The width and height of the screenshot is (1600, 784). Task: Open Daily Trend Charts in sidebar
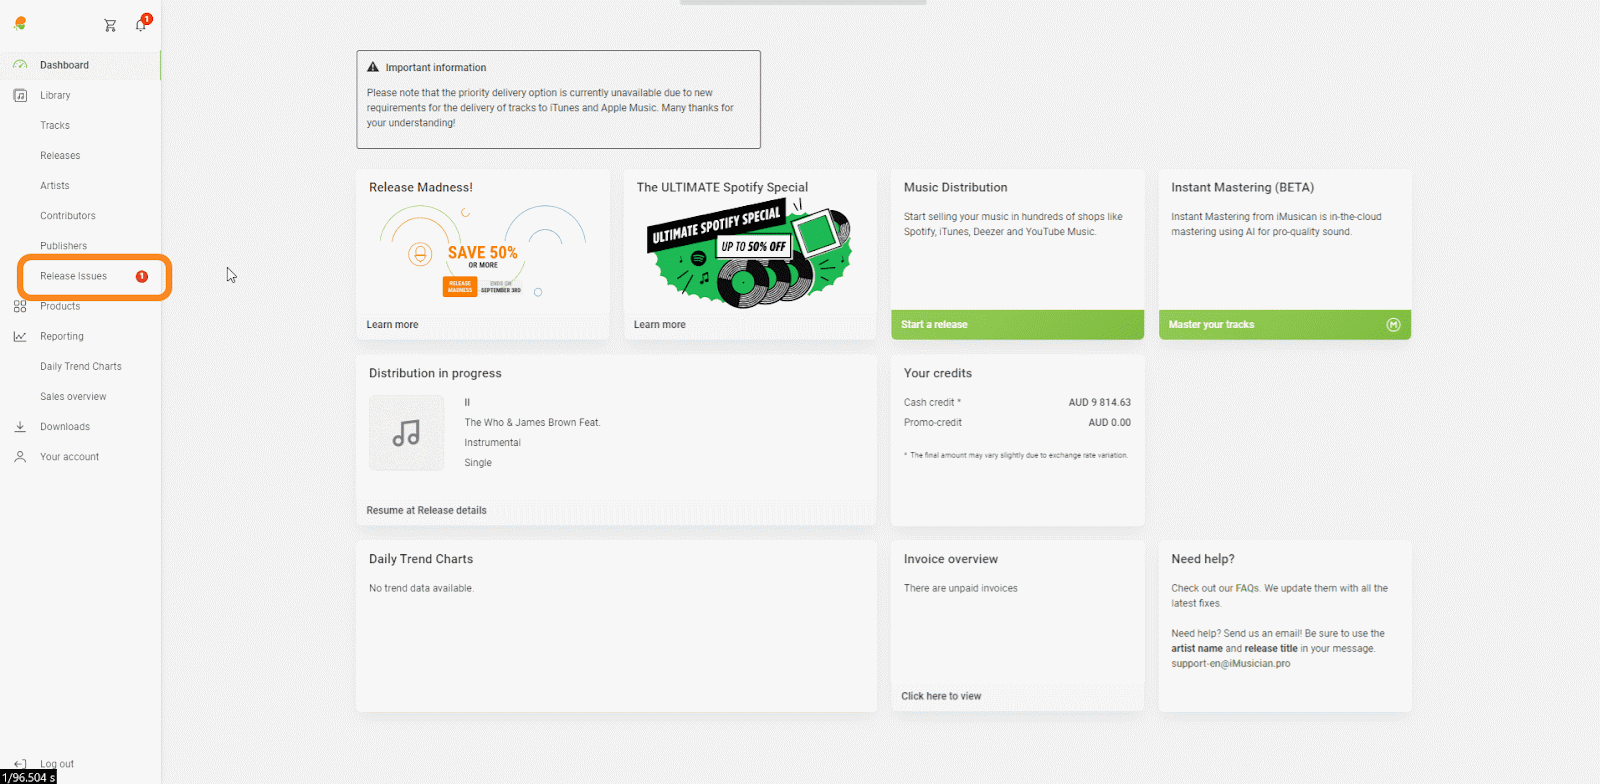(x=81, y=366)
